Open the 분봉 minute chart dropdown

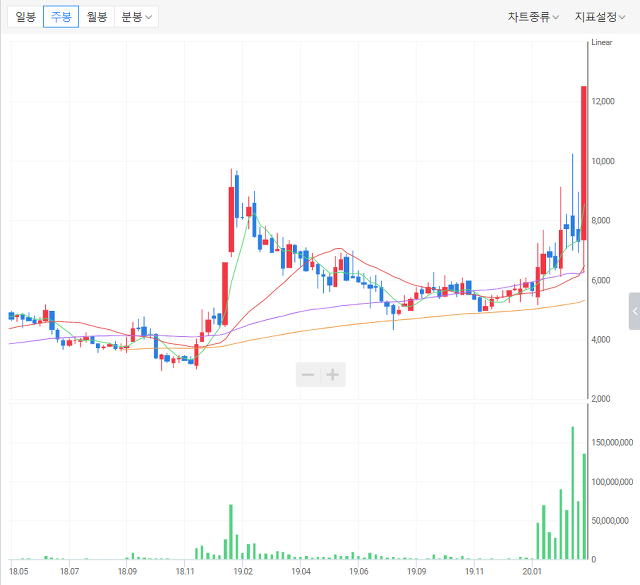pyautogui.click(x=136, y=17)
